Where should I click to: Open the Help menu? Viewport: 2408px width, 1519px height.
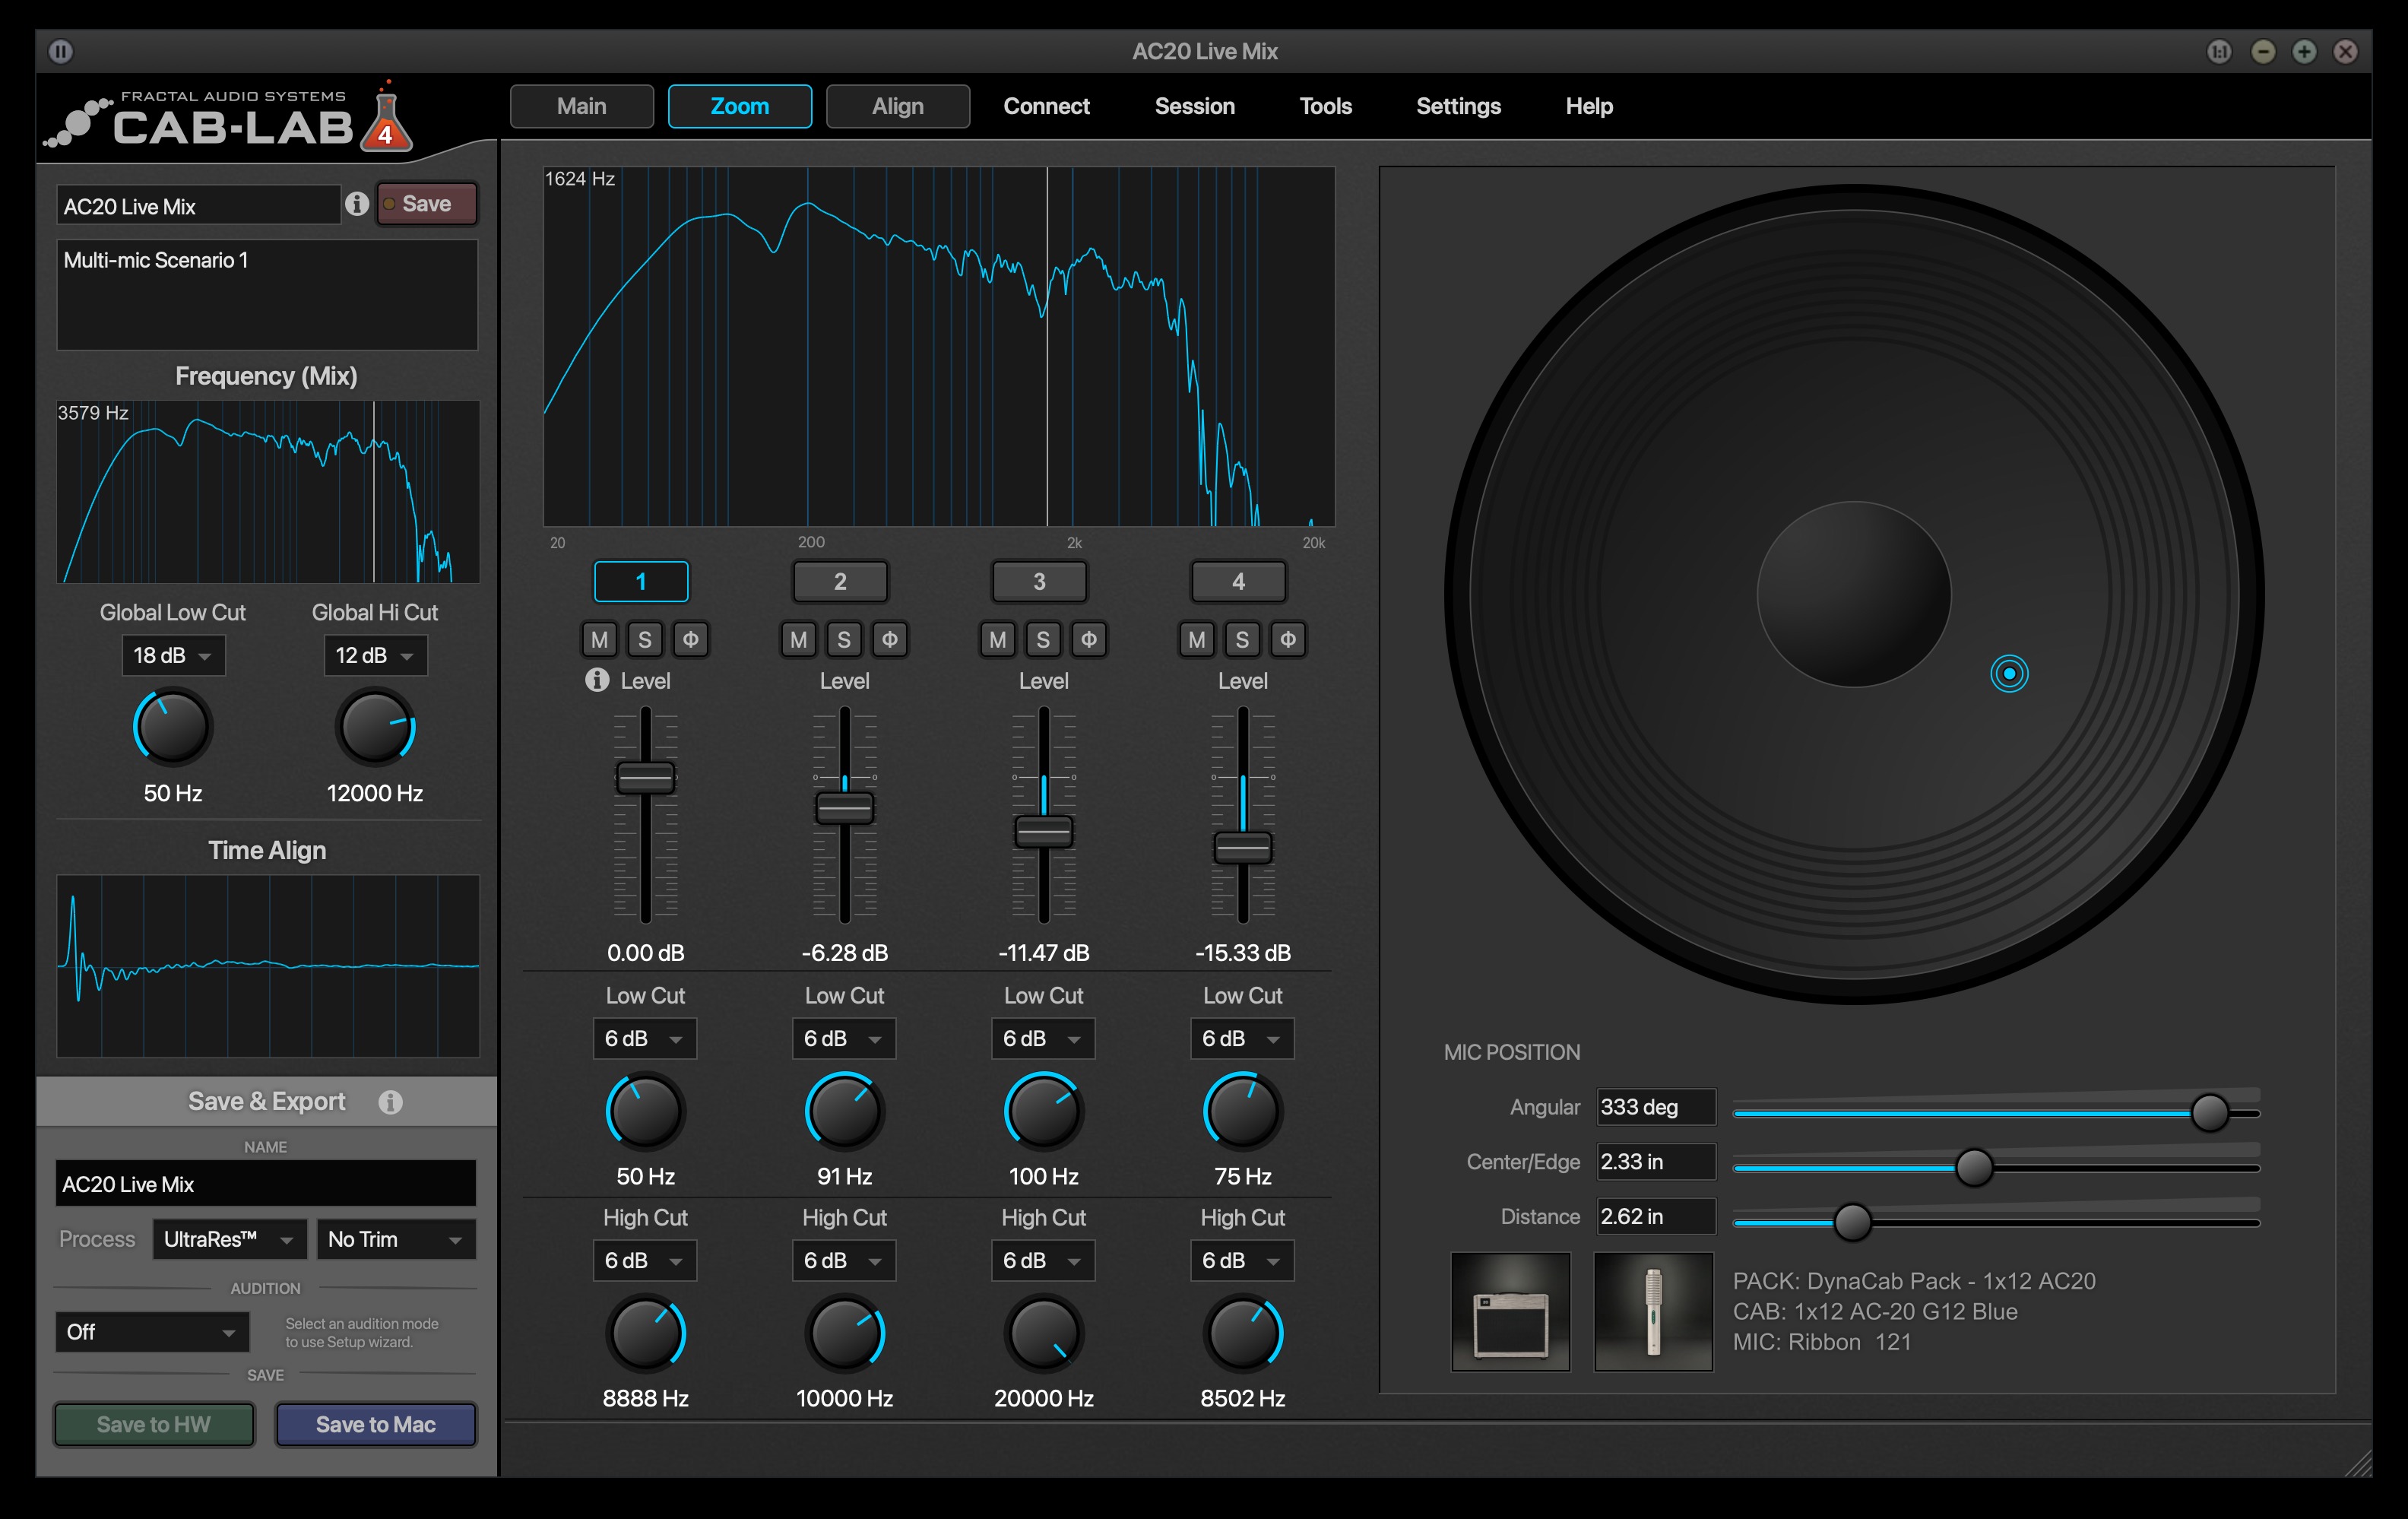tap(1589, 106)
